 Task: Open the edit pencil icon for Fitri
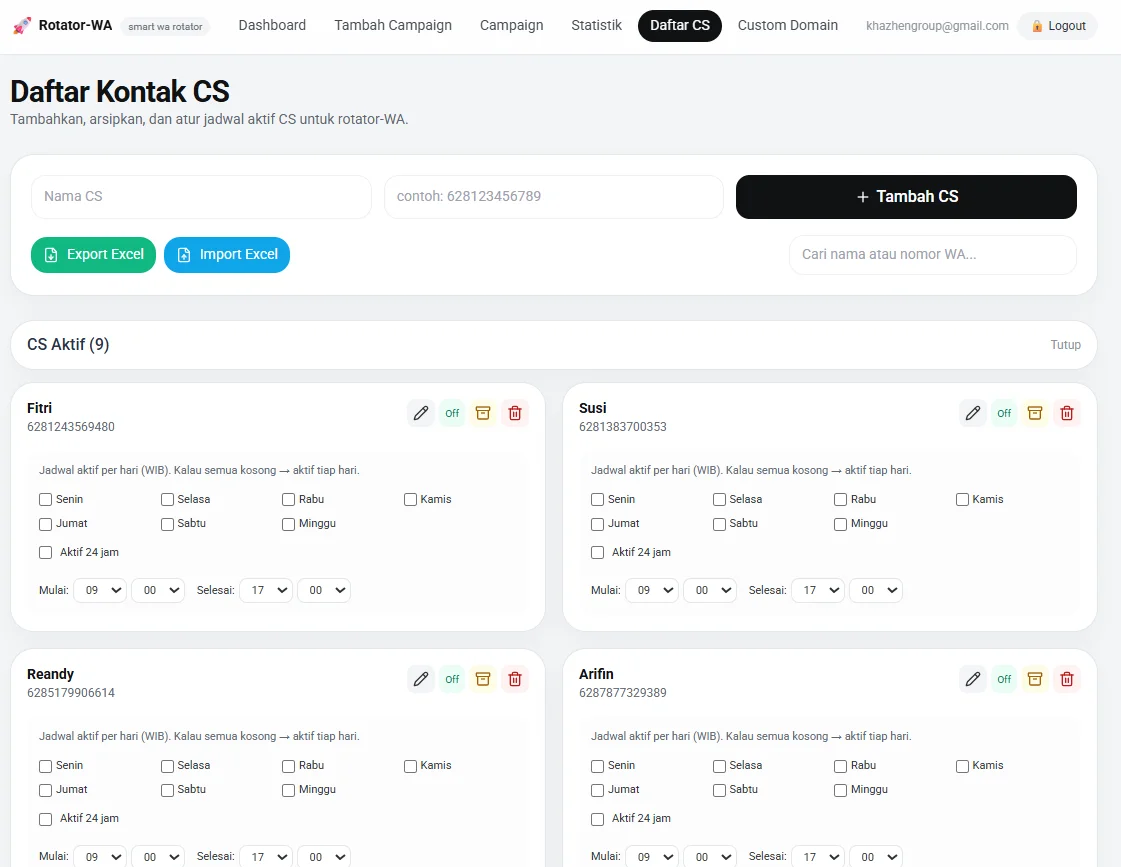click(x=420, y=413)
